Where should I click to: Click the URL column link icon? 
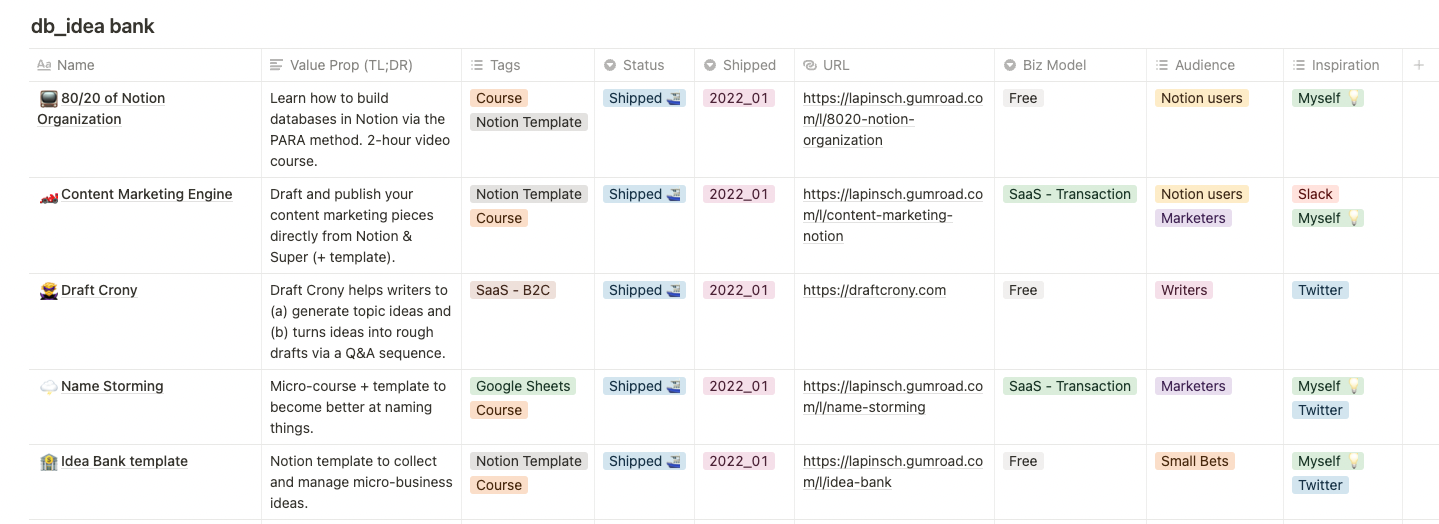click(x=810, y=65)
